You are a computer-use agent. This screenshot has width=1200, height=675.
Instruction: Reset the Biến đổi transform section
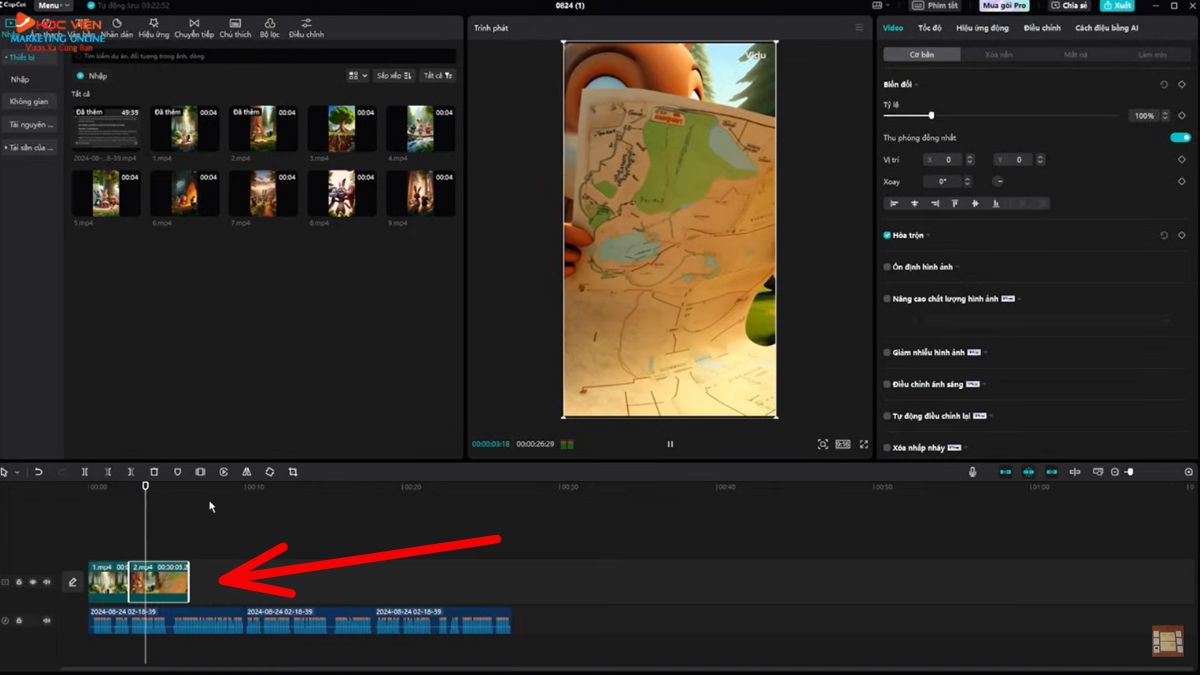[x=1164, y=85]
